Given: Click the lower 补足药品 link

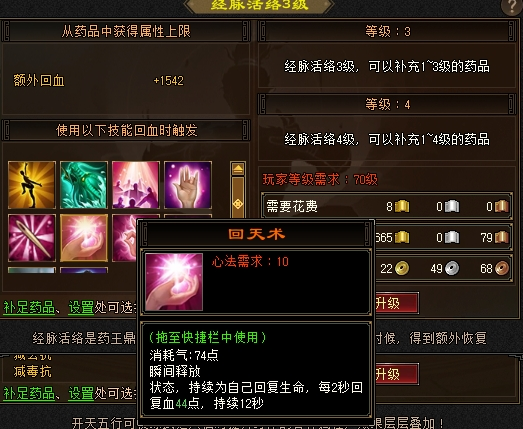Looking at the screenshot, I should pos(29,393).
